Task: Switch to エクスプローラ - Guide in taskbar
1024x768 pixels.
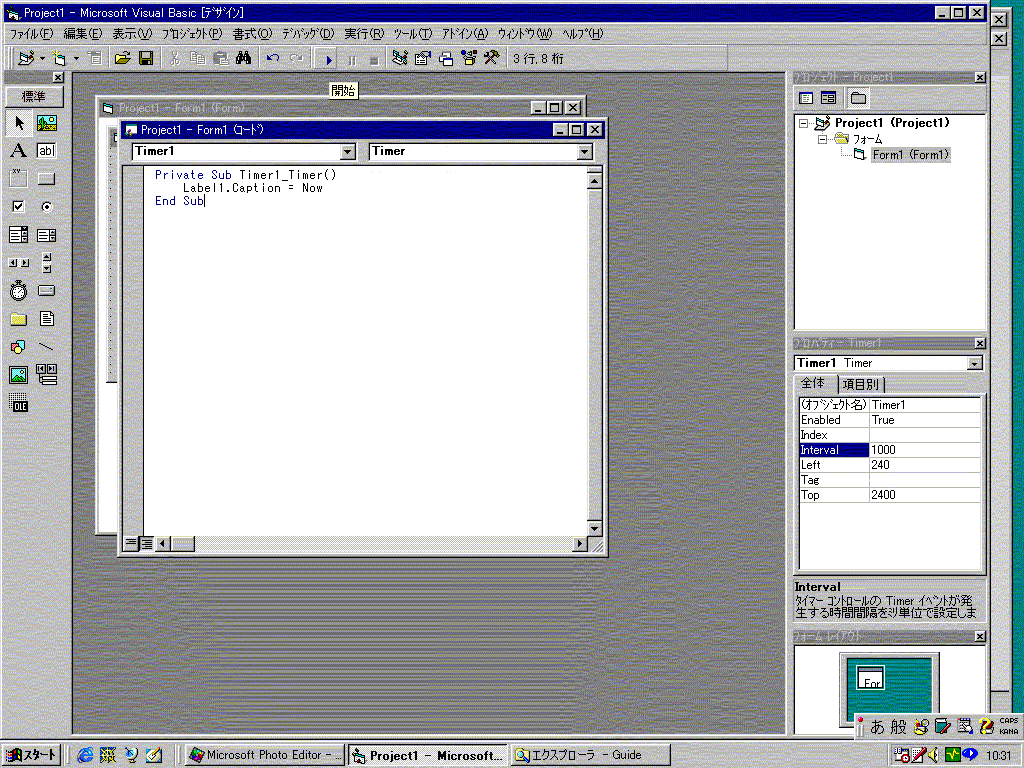Action: tap(591, 755)
